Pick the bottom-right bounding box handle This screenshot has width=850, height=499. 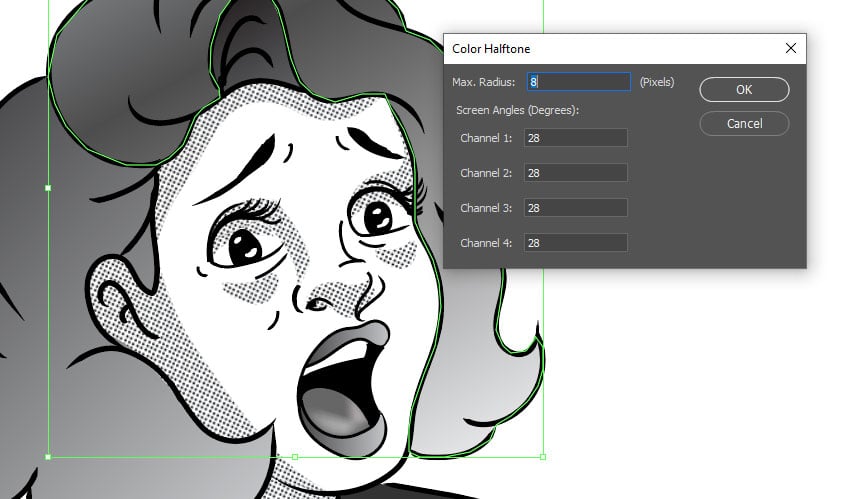click(x=543, y=457)
